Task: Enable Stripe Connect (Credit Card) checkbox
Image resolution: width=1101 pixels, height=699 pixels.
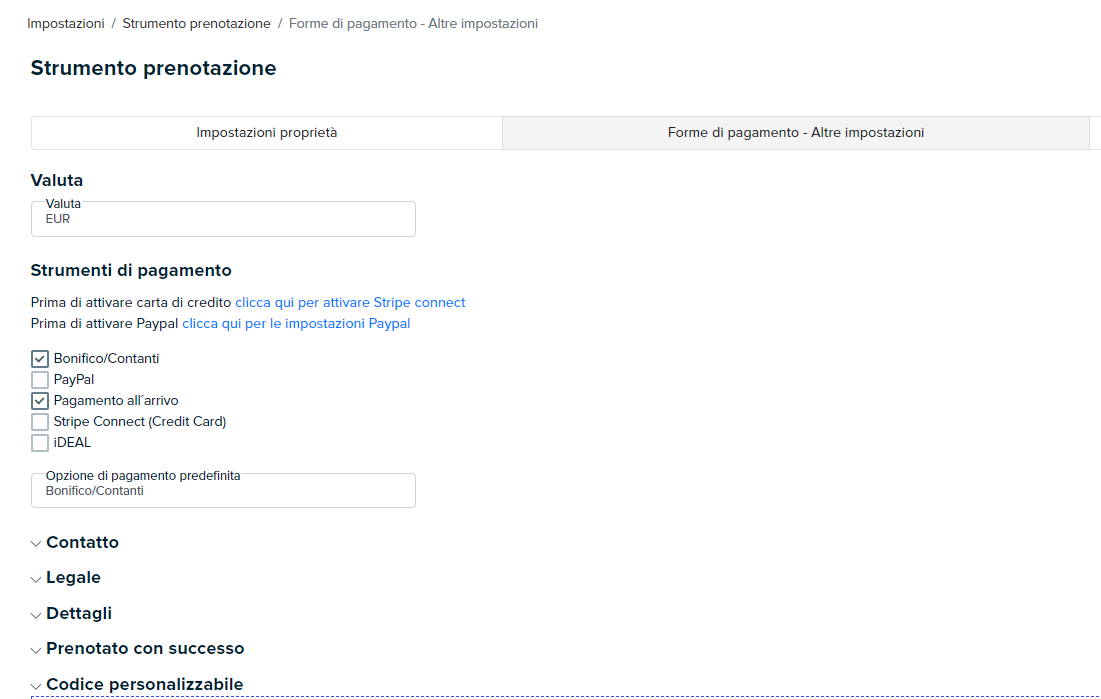Action: (40, 422)
